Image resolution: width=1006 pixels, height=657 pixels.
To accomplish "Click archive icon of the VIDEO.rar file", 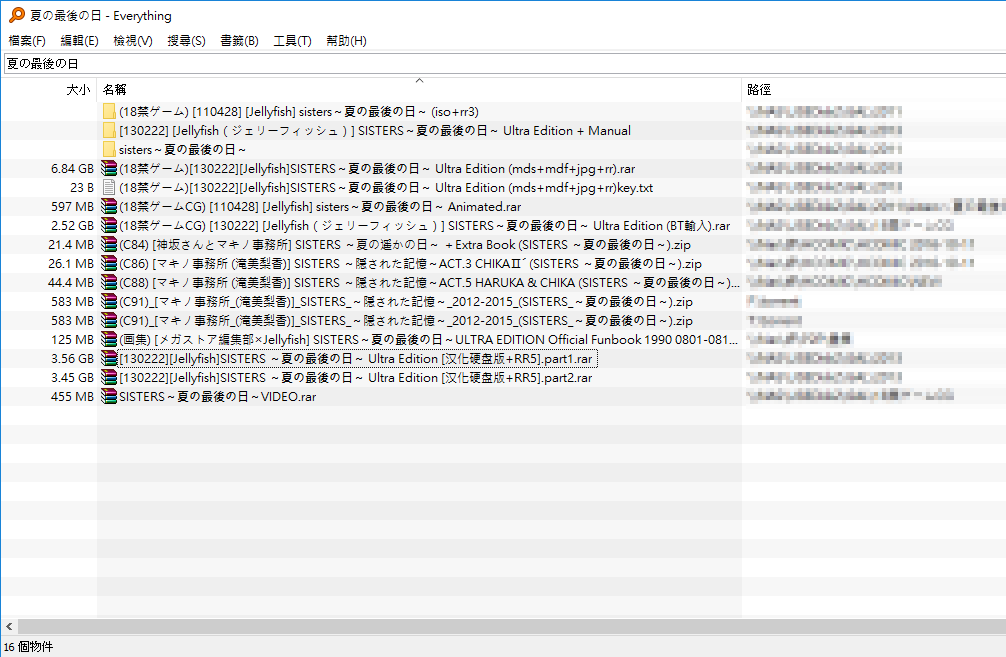I will [109, 397].
